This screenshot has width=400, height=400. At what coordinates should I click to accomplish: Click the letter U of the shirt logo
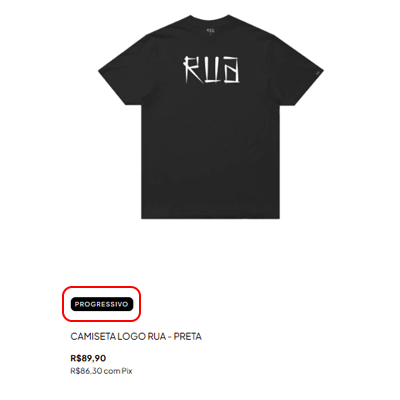point(212,71)
